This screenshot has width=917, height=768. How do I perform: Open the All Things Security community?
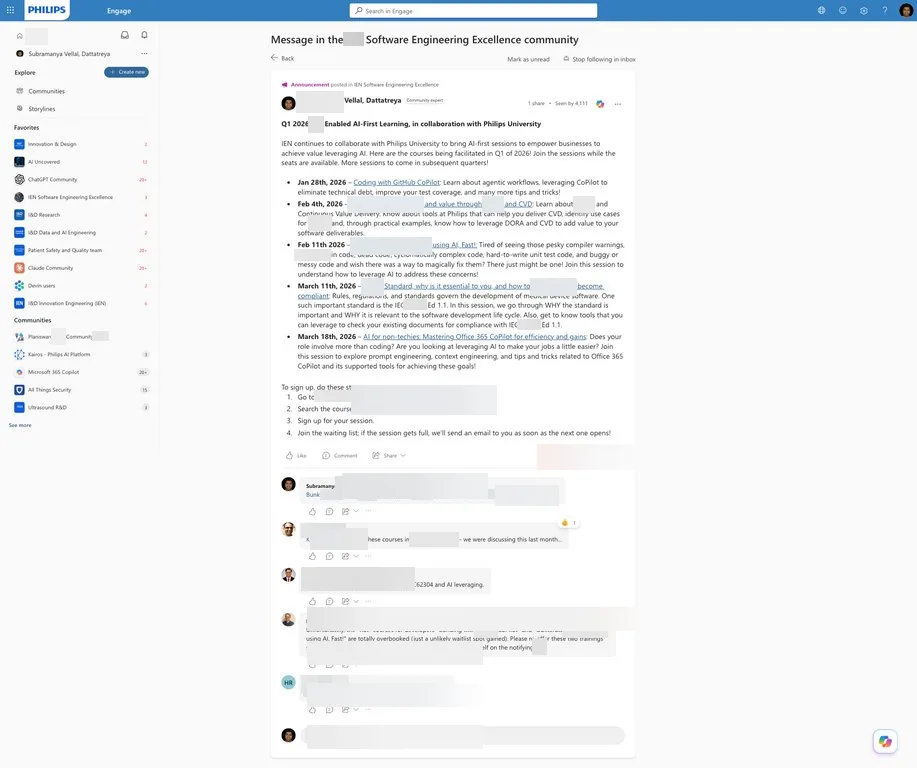81,390
